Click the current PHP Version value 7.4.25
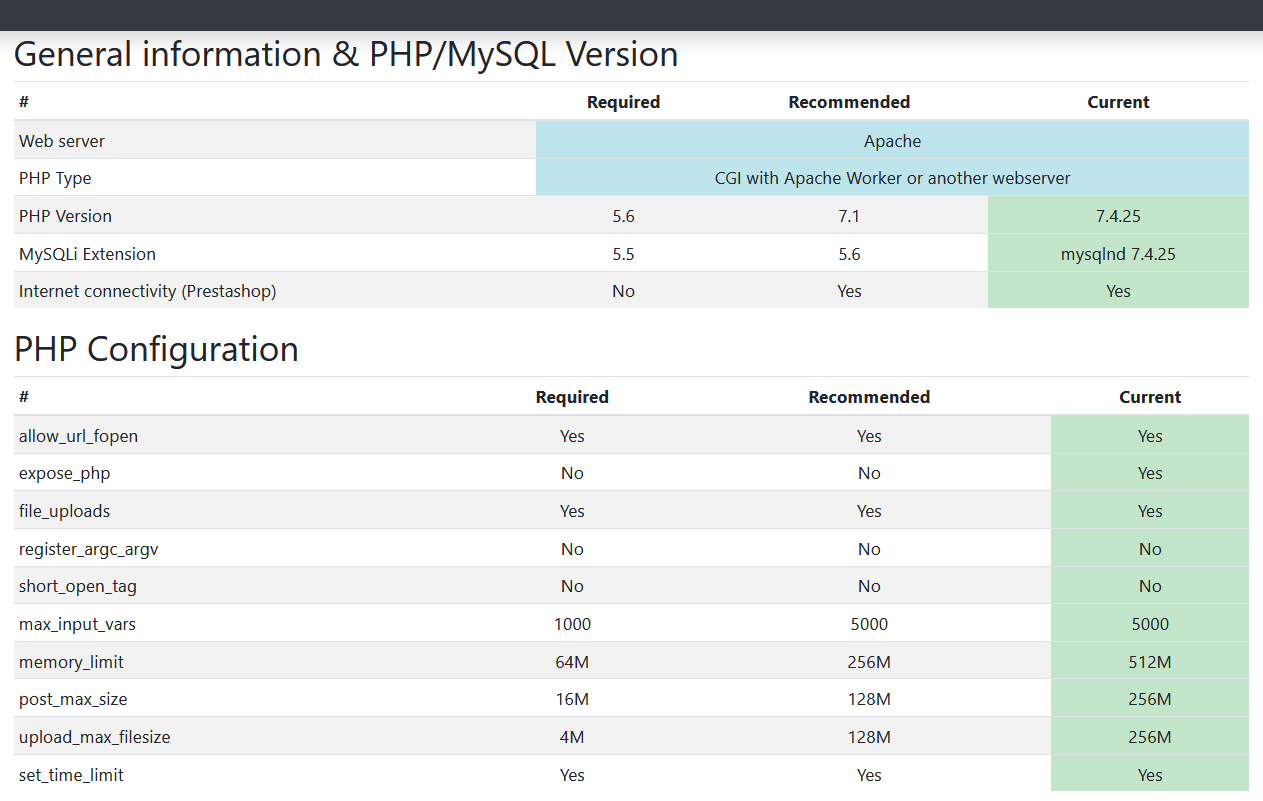 click(1118, 216)
